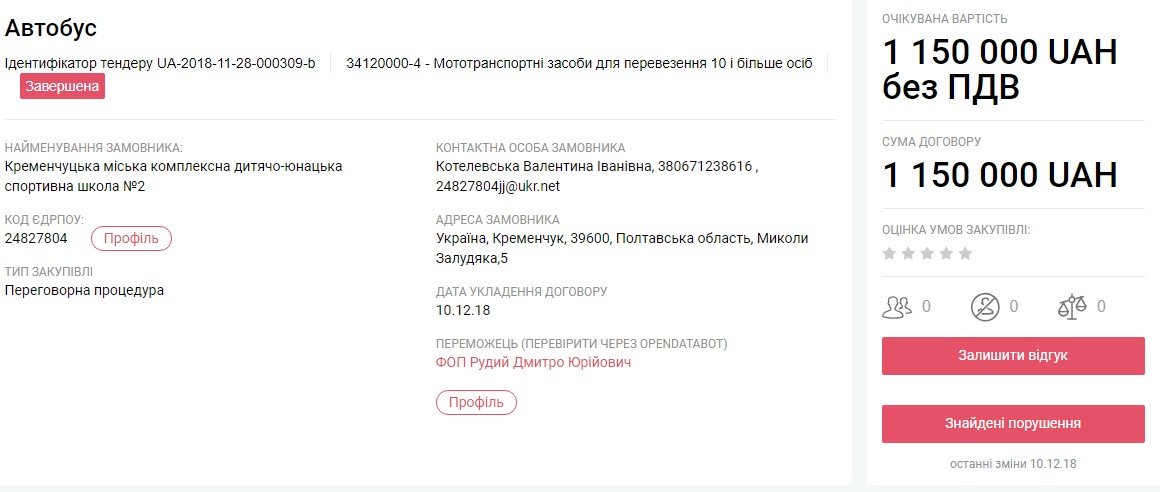Click the ЄДРПОУ code 24827804

pyautogui.click(x=36, y=238)
